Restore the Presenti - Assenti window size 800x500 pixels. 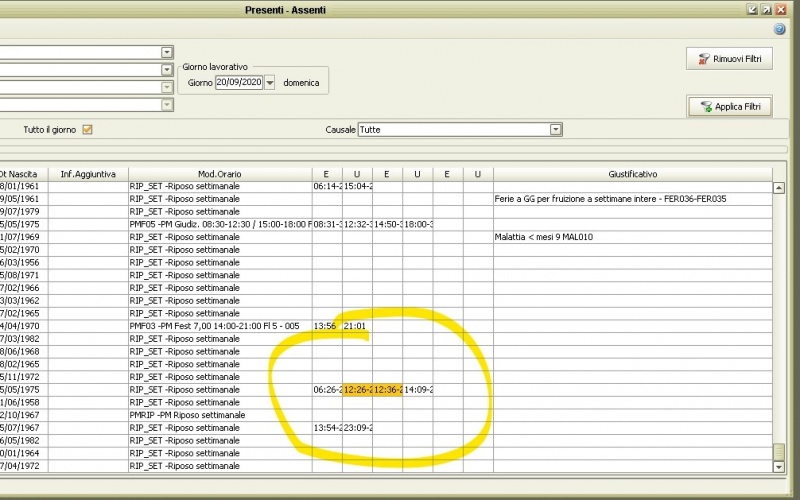pos(766,9)
